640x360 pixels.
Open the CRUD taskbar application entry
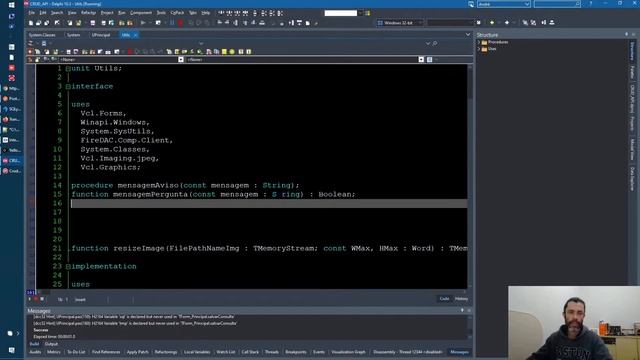12,161
